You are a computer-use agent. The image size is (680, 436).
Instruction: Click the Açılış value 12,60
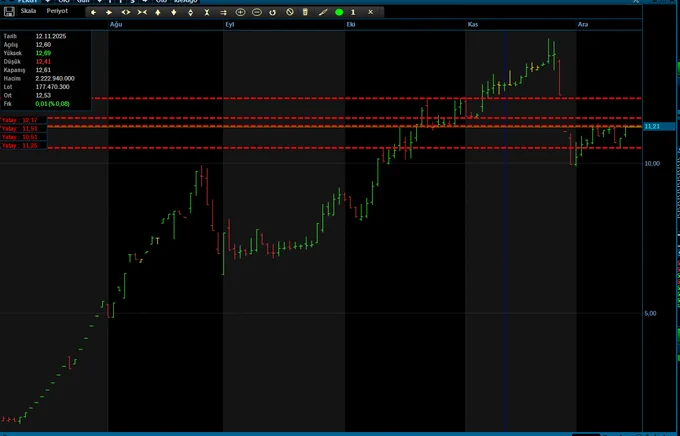pos(43,45)
